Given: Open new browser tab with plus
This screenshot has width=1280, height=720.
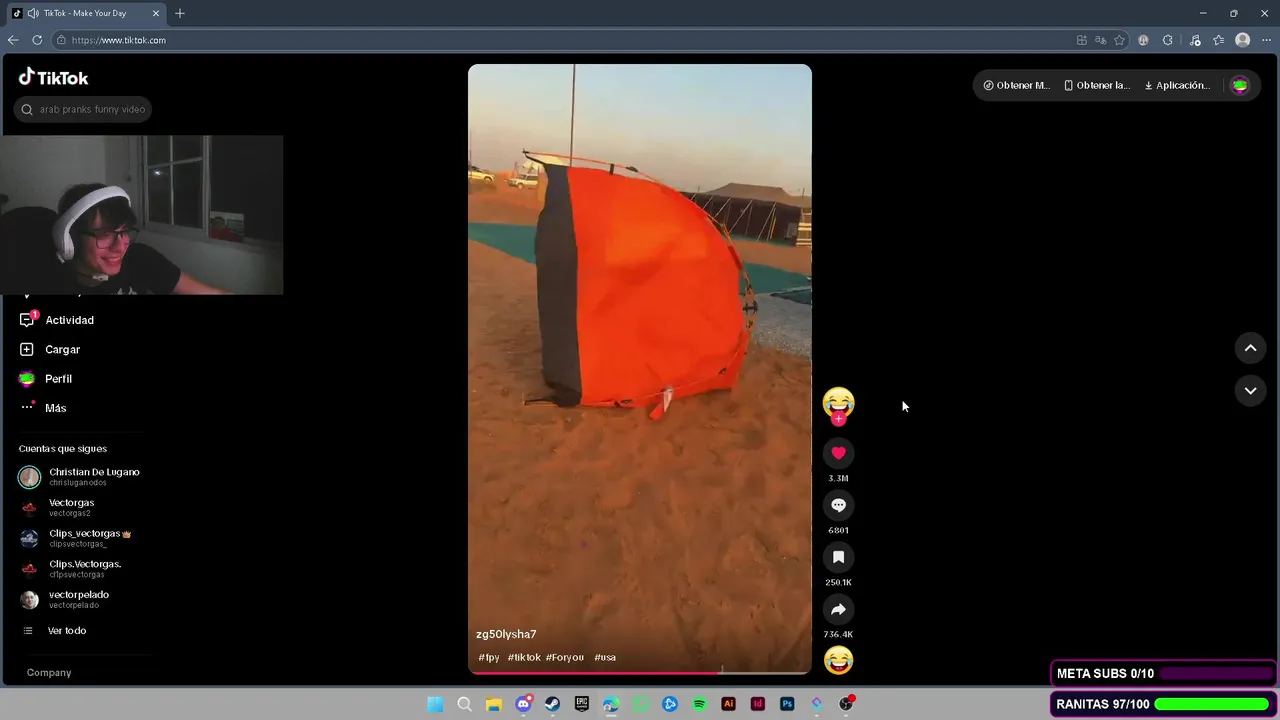Looking at the screenshot, I should [x=180, y=13].
